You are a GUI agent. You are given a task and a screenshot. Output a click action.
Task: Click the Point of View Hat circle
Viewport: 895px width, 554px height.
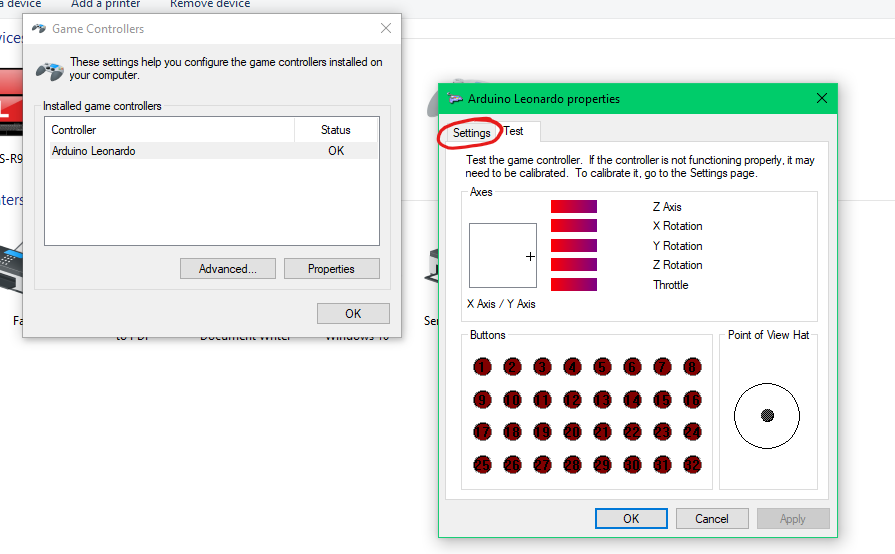click(767, 416)
